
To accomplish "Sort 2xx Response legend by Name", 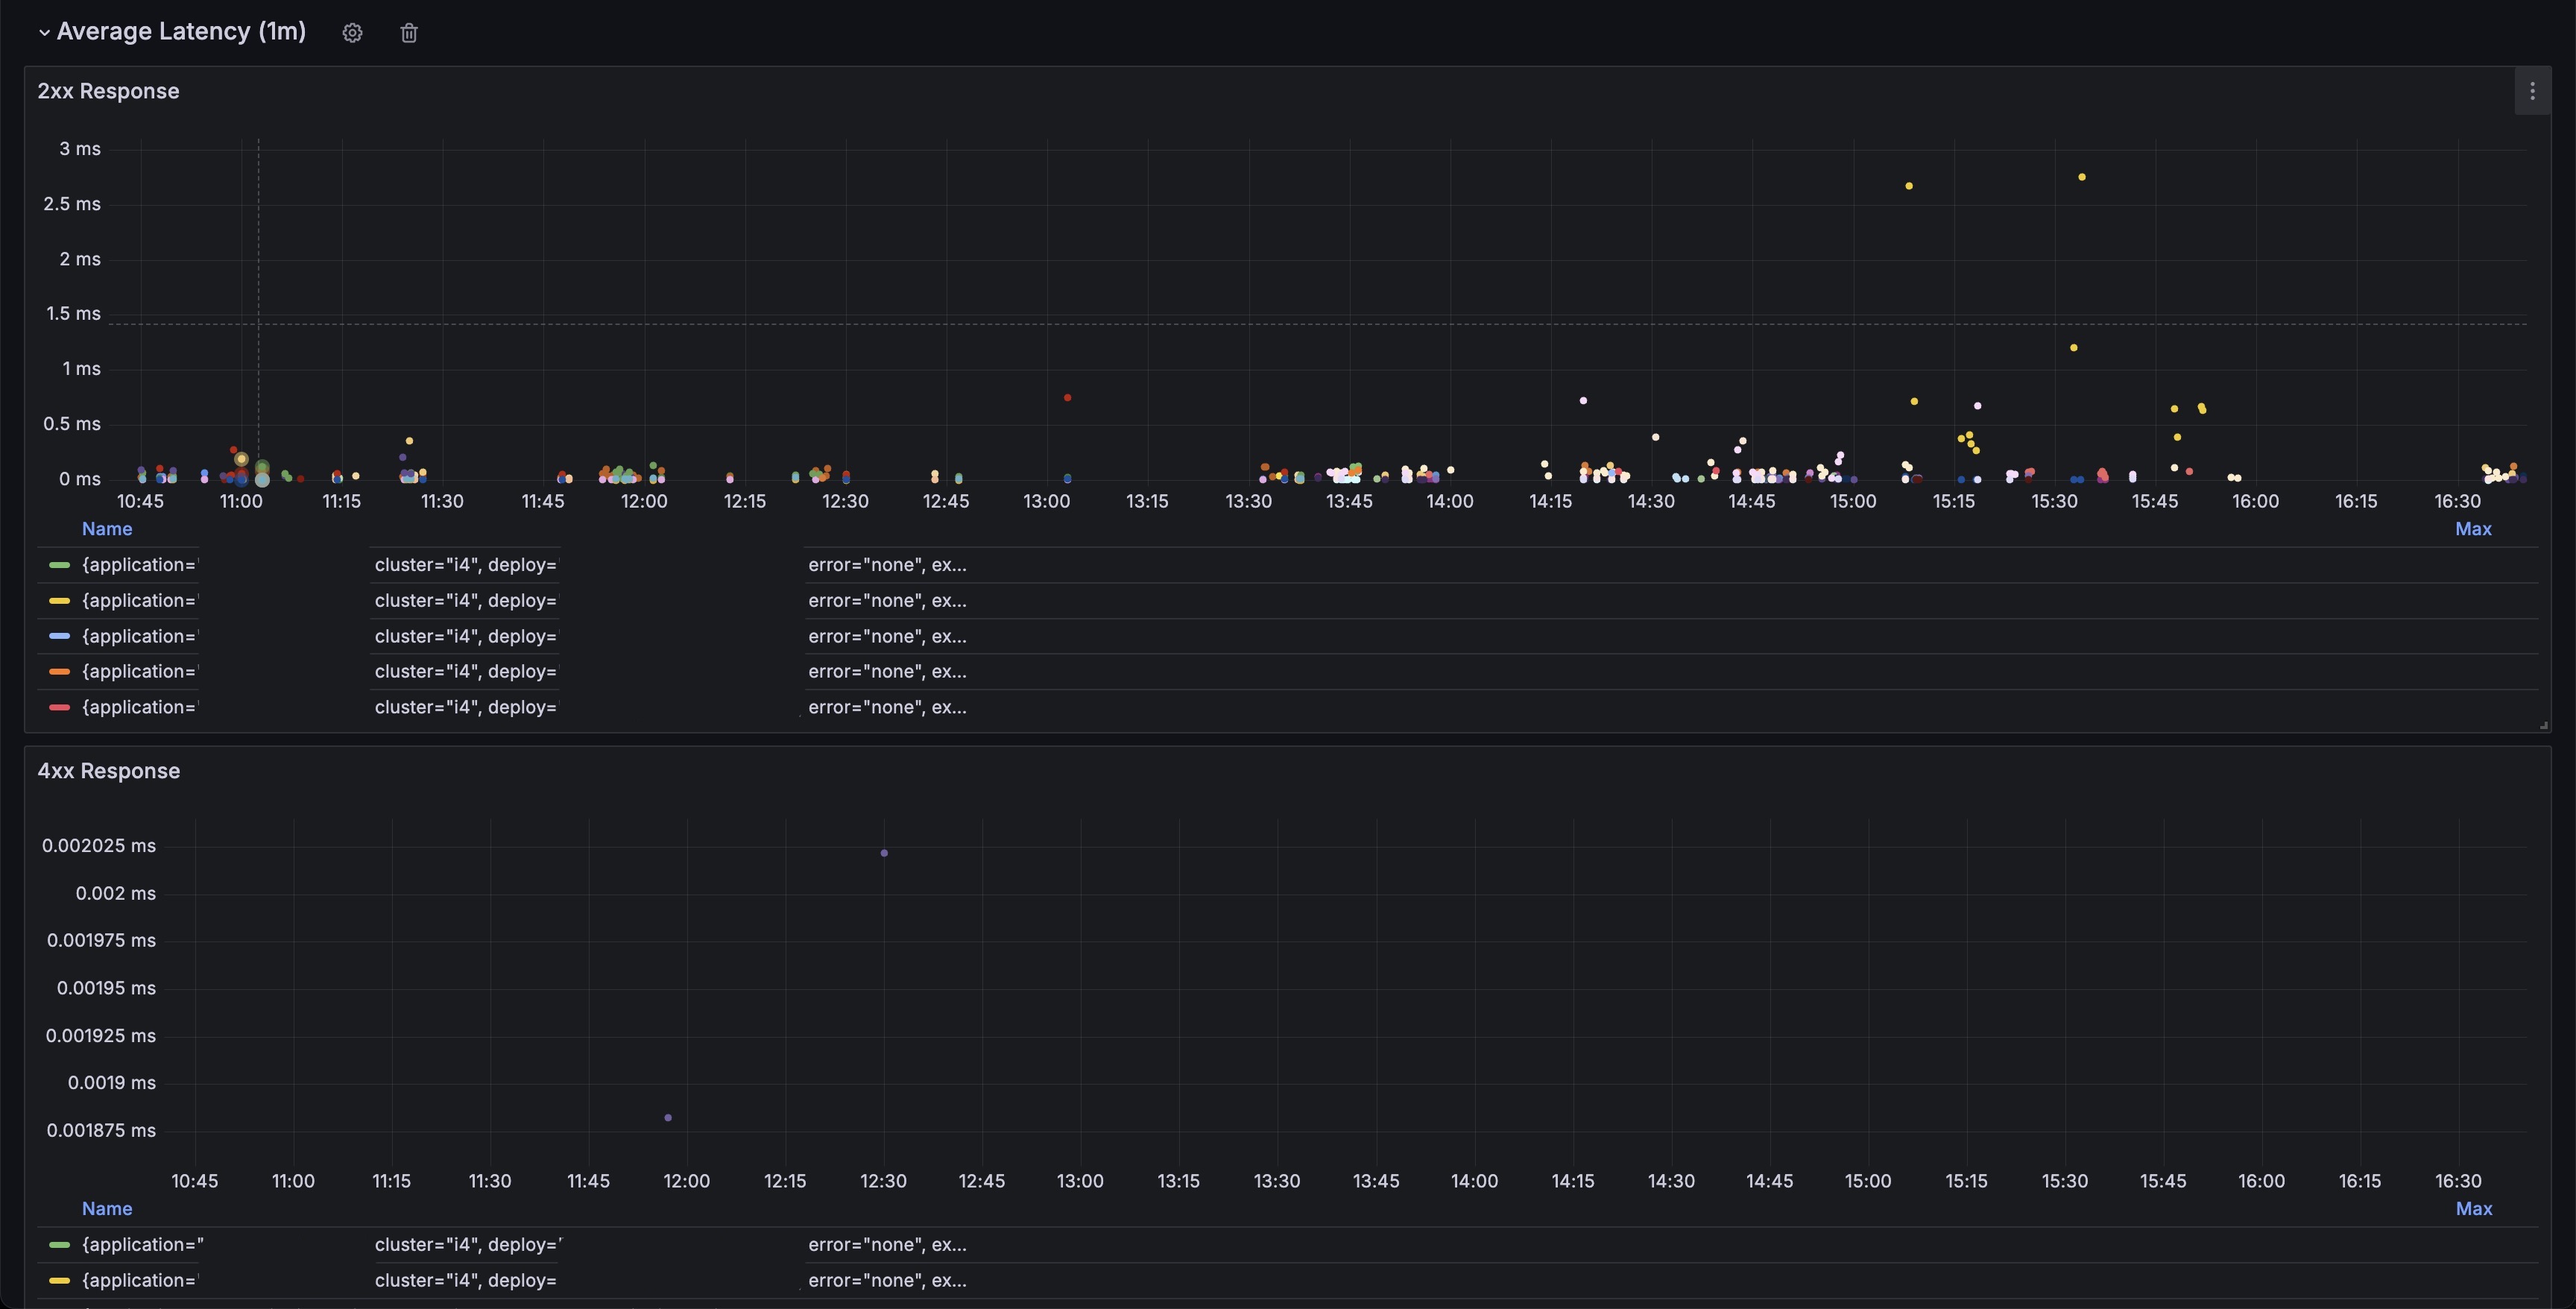I will [107, 529].
